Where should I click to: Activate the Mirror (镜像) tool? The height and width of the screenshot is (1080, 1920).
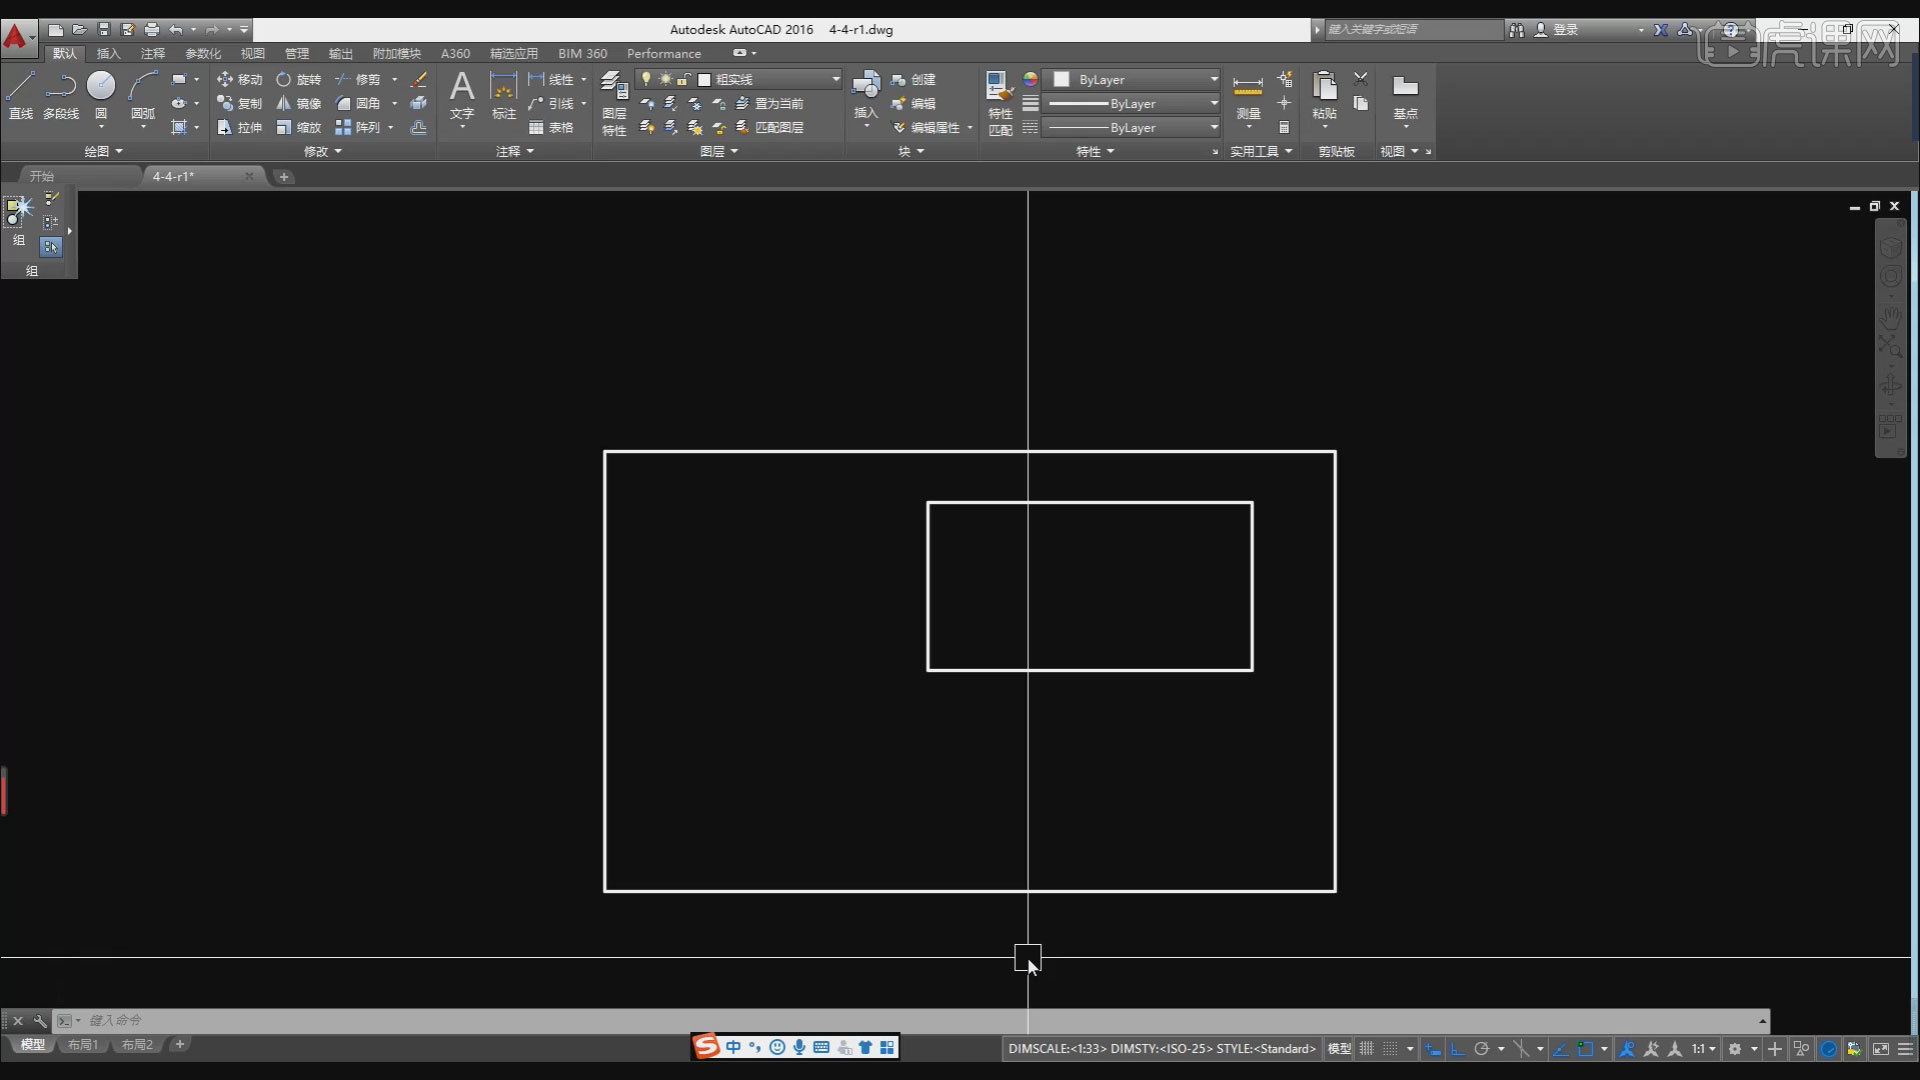point(299,103)
